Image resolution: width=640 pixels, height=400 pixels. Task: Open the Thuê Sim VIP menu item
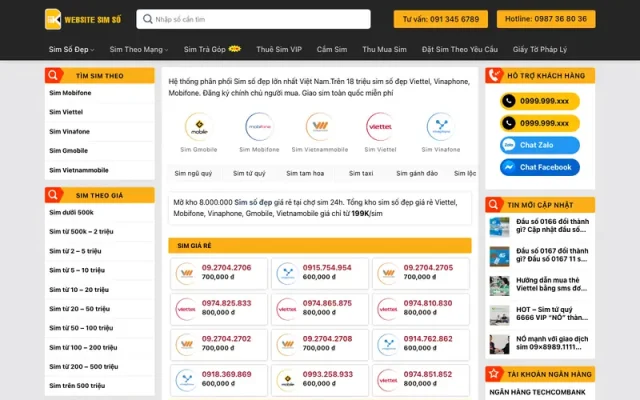279,49
